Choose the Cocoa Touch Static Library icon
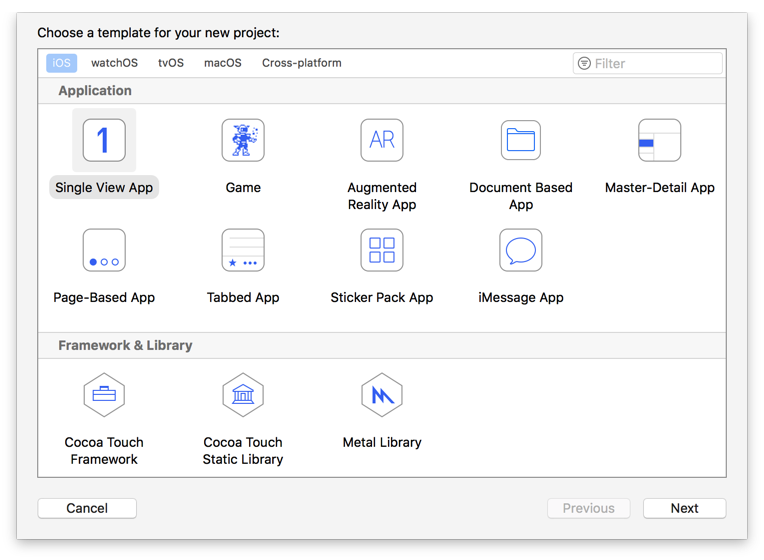 [x=243, y=395]
